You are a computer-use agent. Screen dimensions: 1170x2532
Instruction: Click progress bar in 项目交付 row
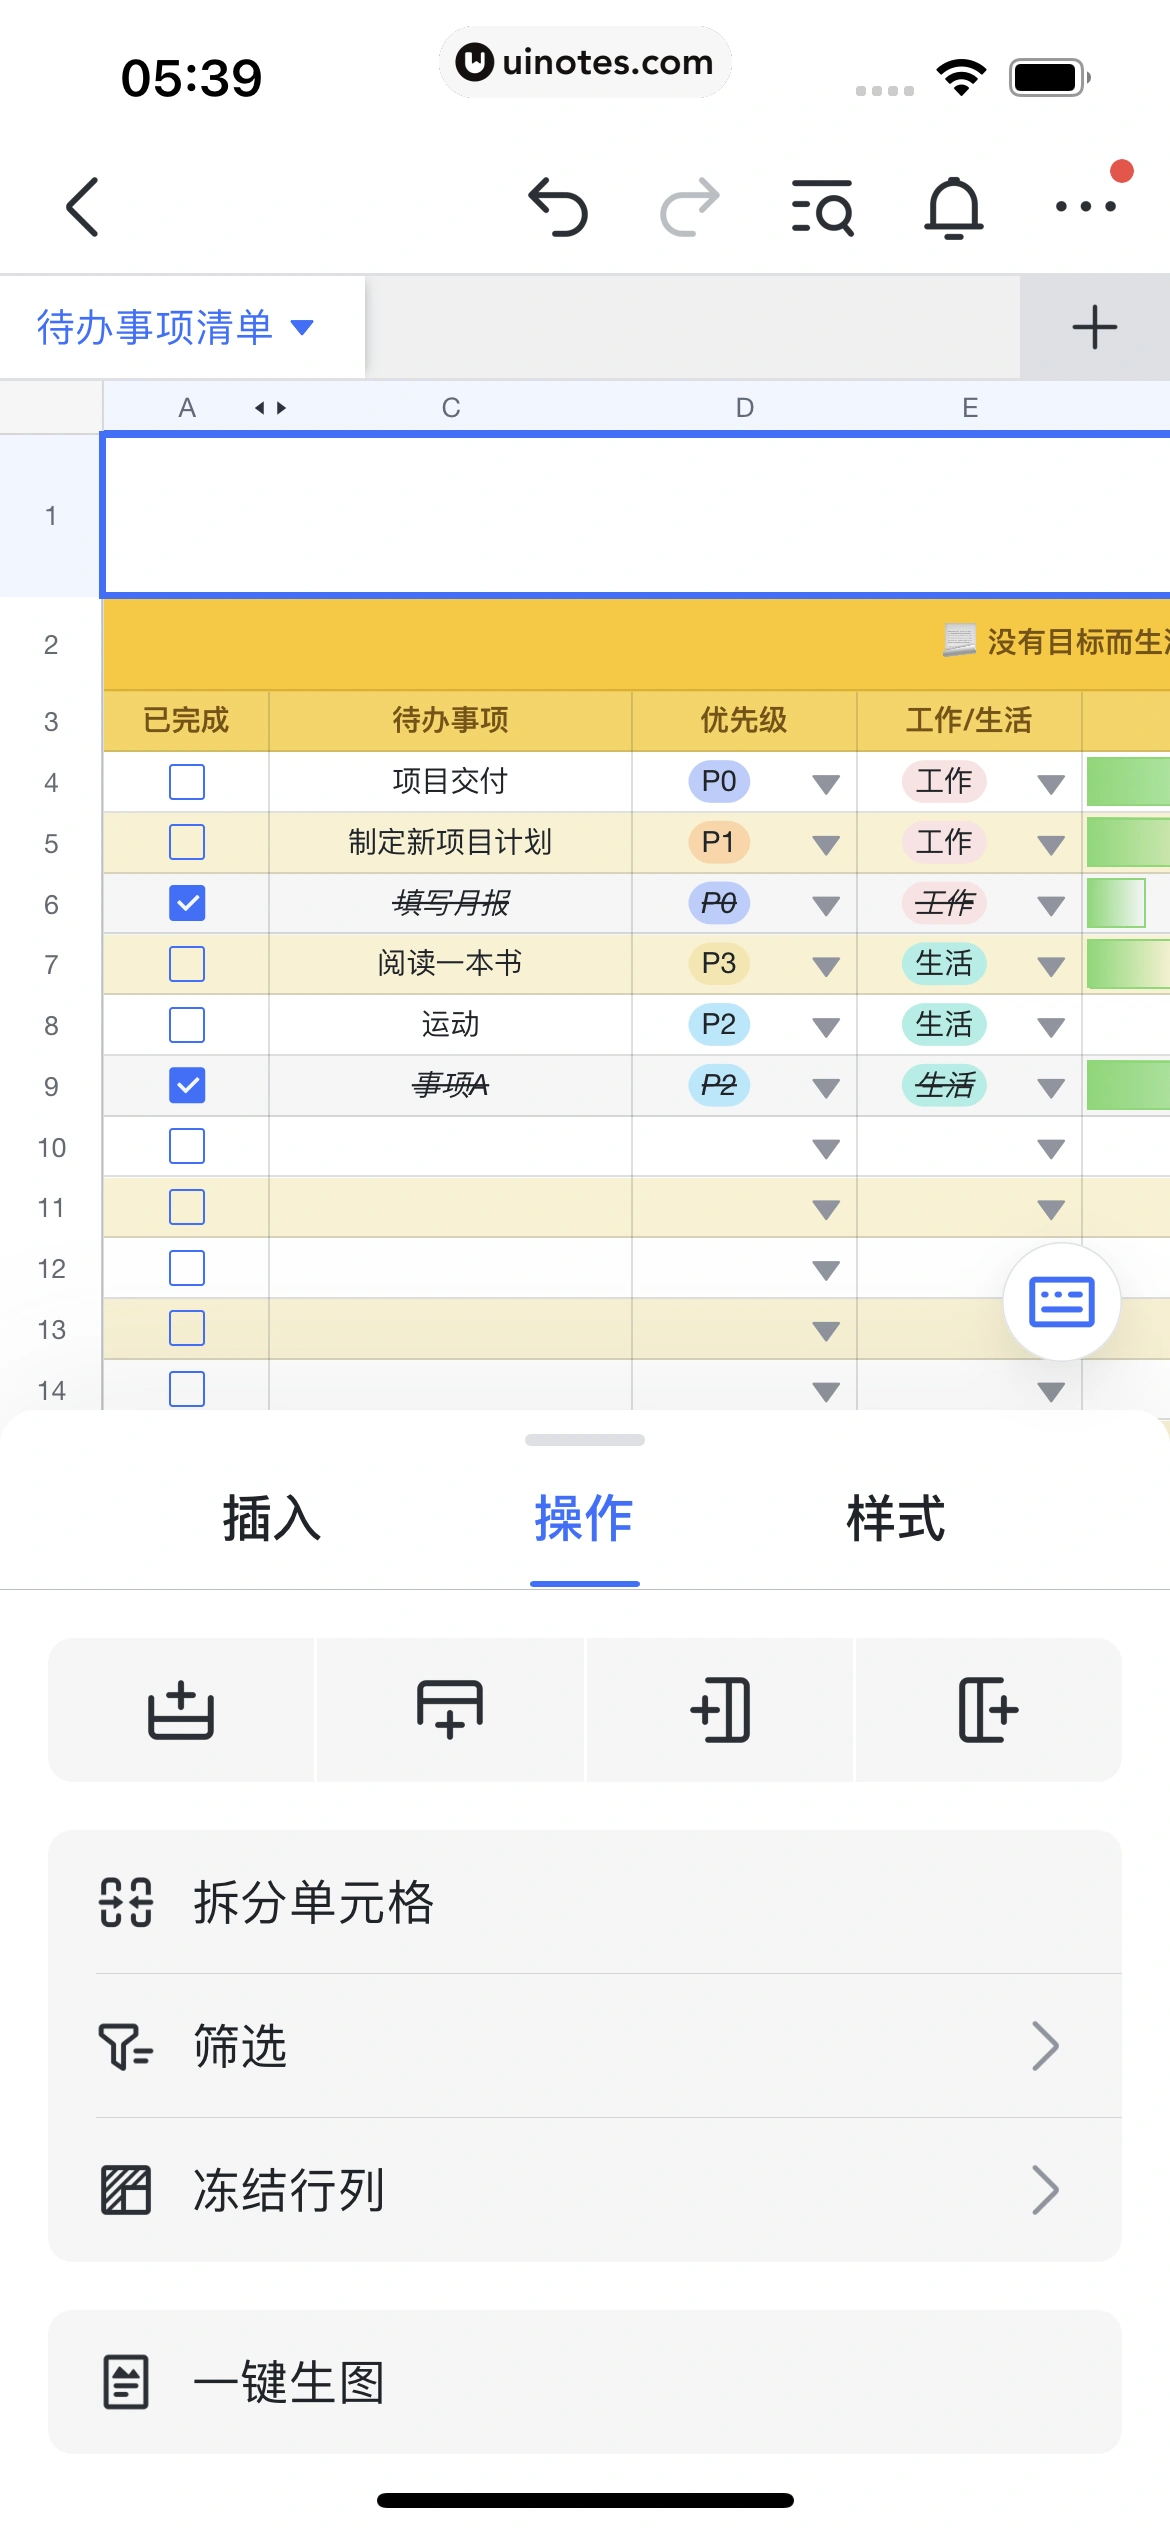1128,781
